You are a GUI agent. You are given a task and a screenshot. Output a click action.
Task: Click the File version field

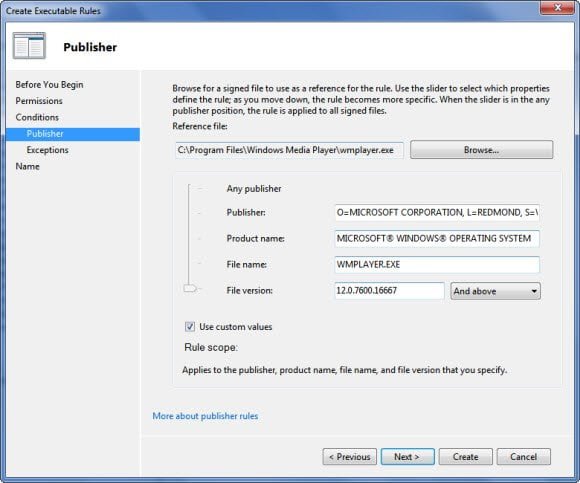[389, 291]
